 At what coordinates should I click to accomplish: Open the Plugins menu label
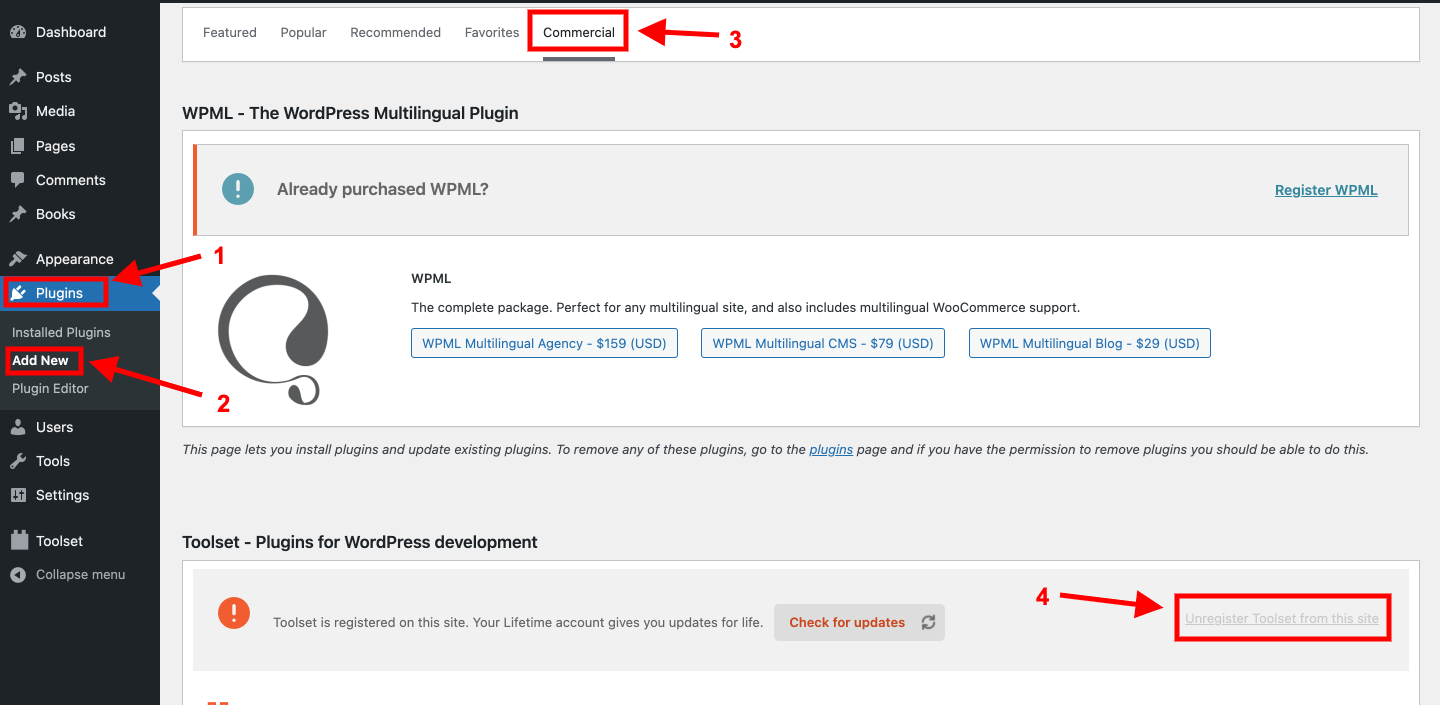pyautogui.click(x=59, y=293)
